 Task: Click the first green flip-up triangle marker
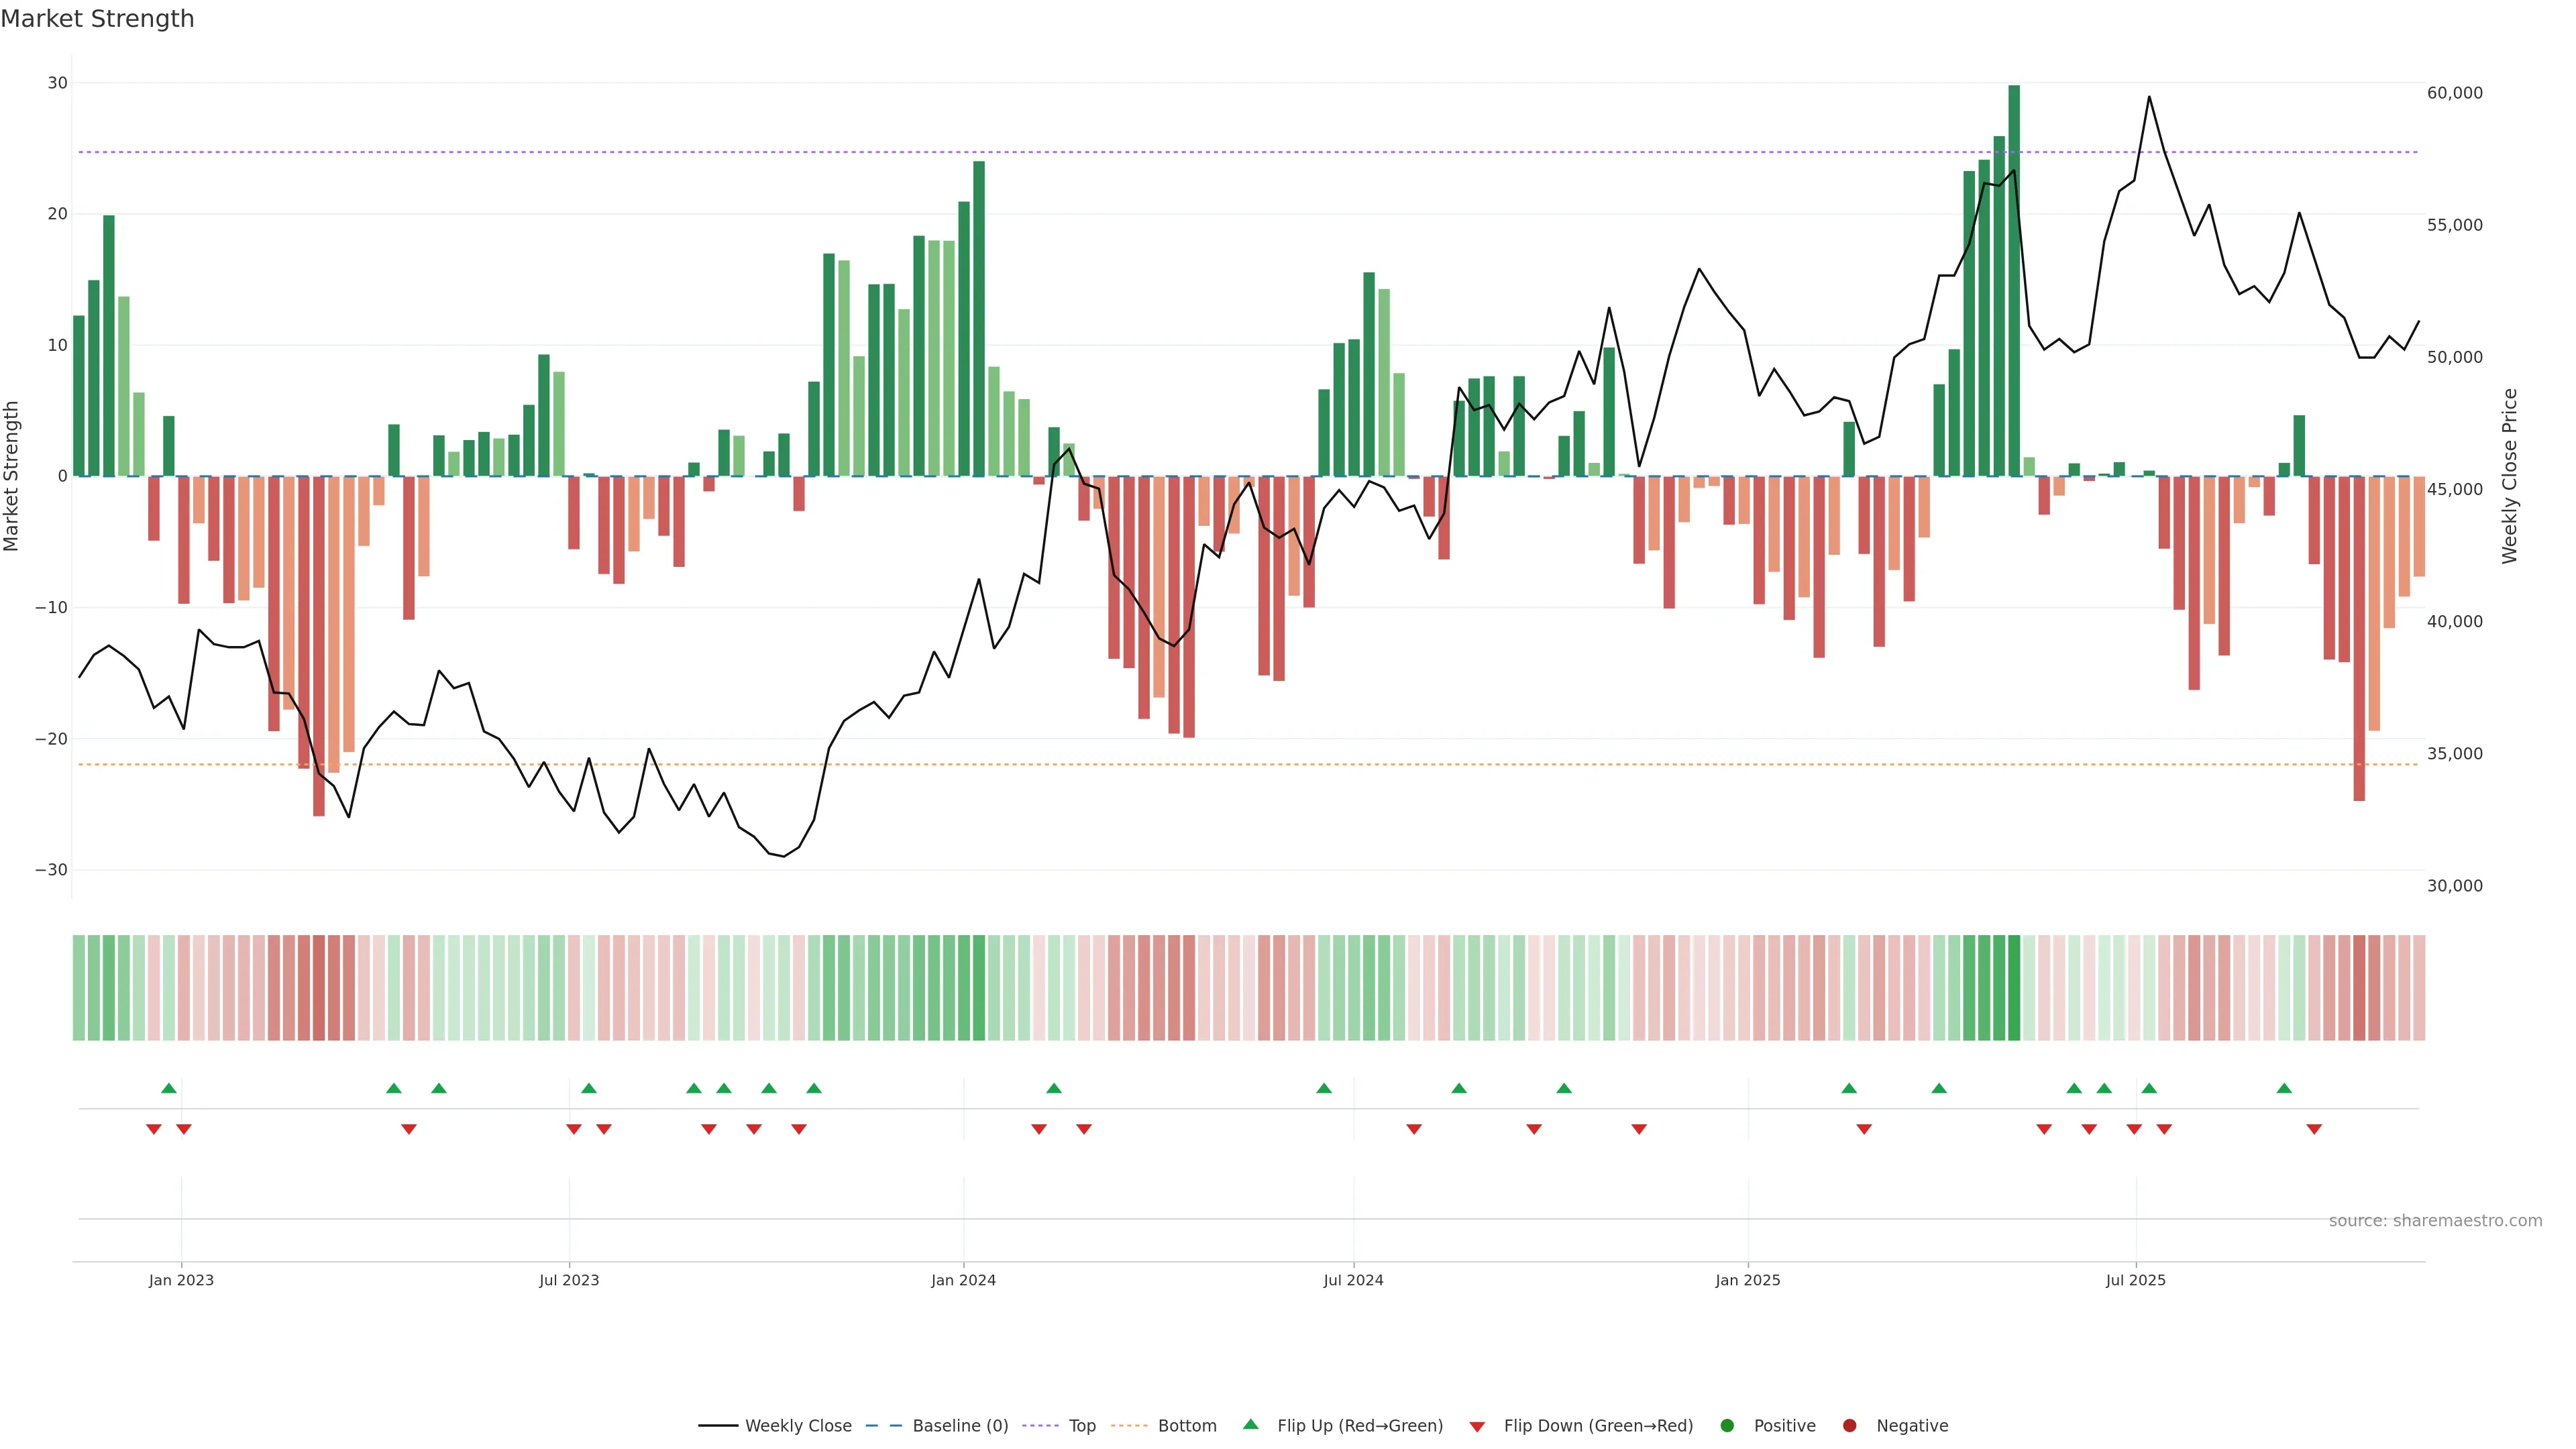[x=169, y=1088]
